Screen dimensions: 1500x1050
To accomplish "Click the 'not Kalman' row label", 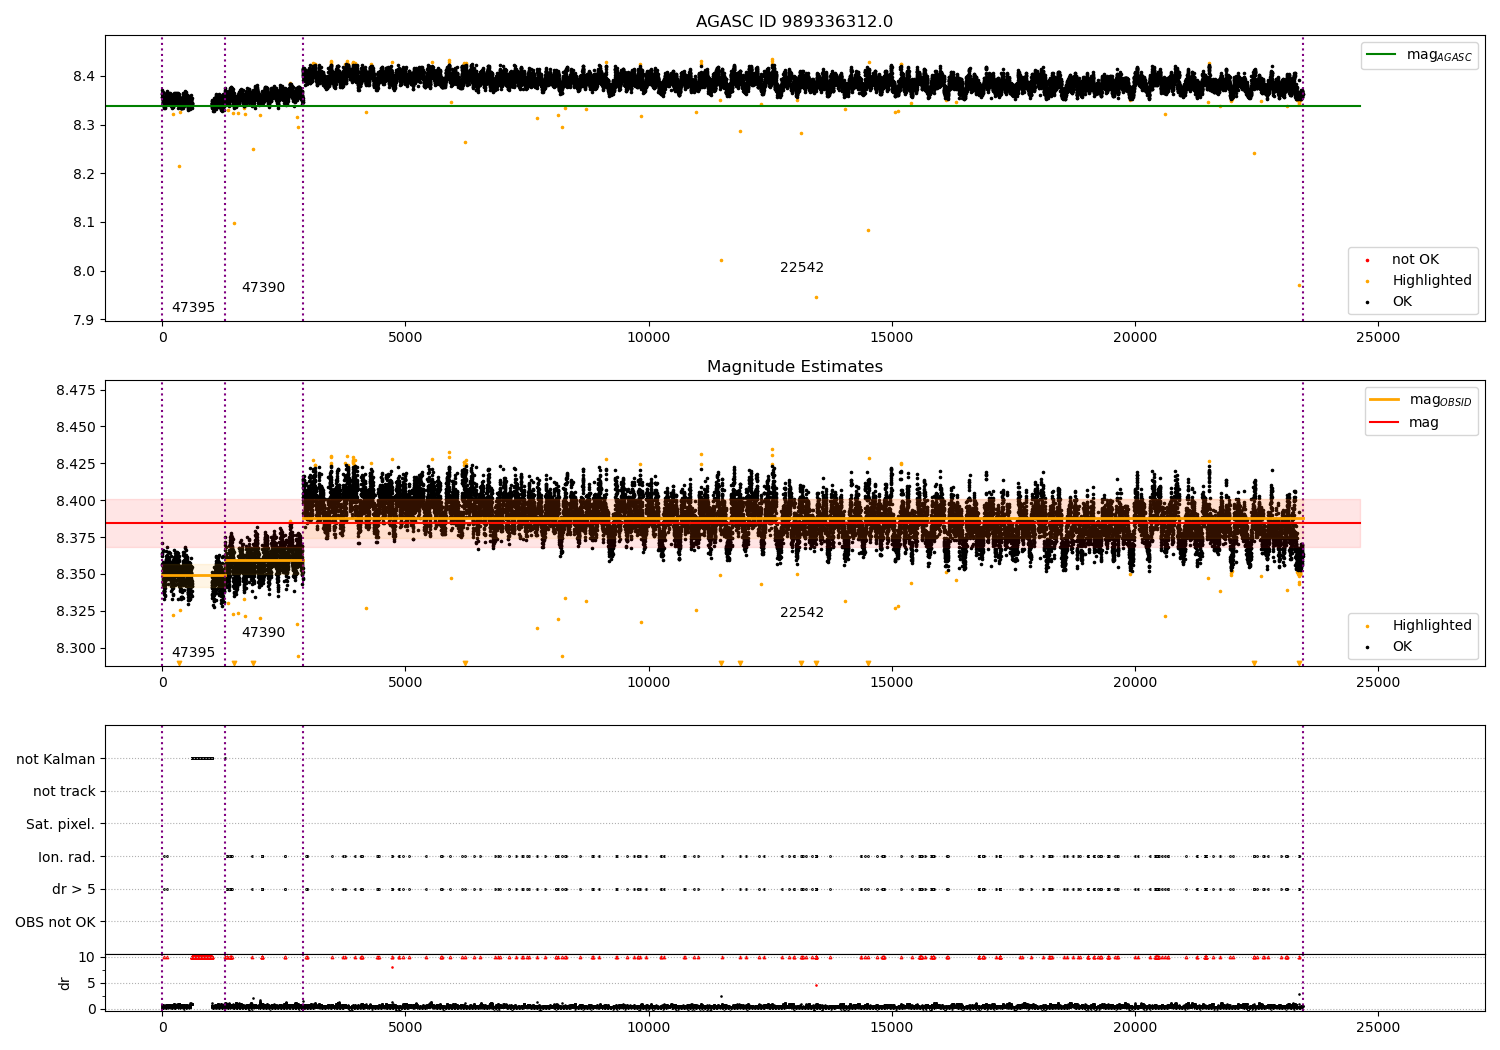I will pyautogui.click(x=56, y=759).
